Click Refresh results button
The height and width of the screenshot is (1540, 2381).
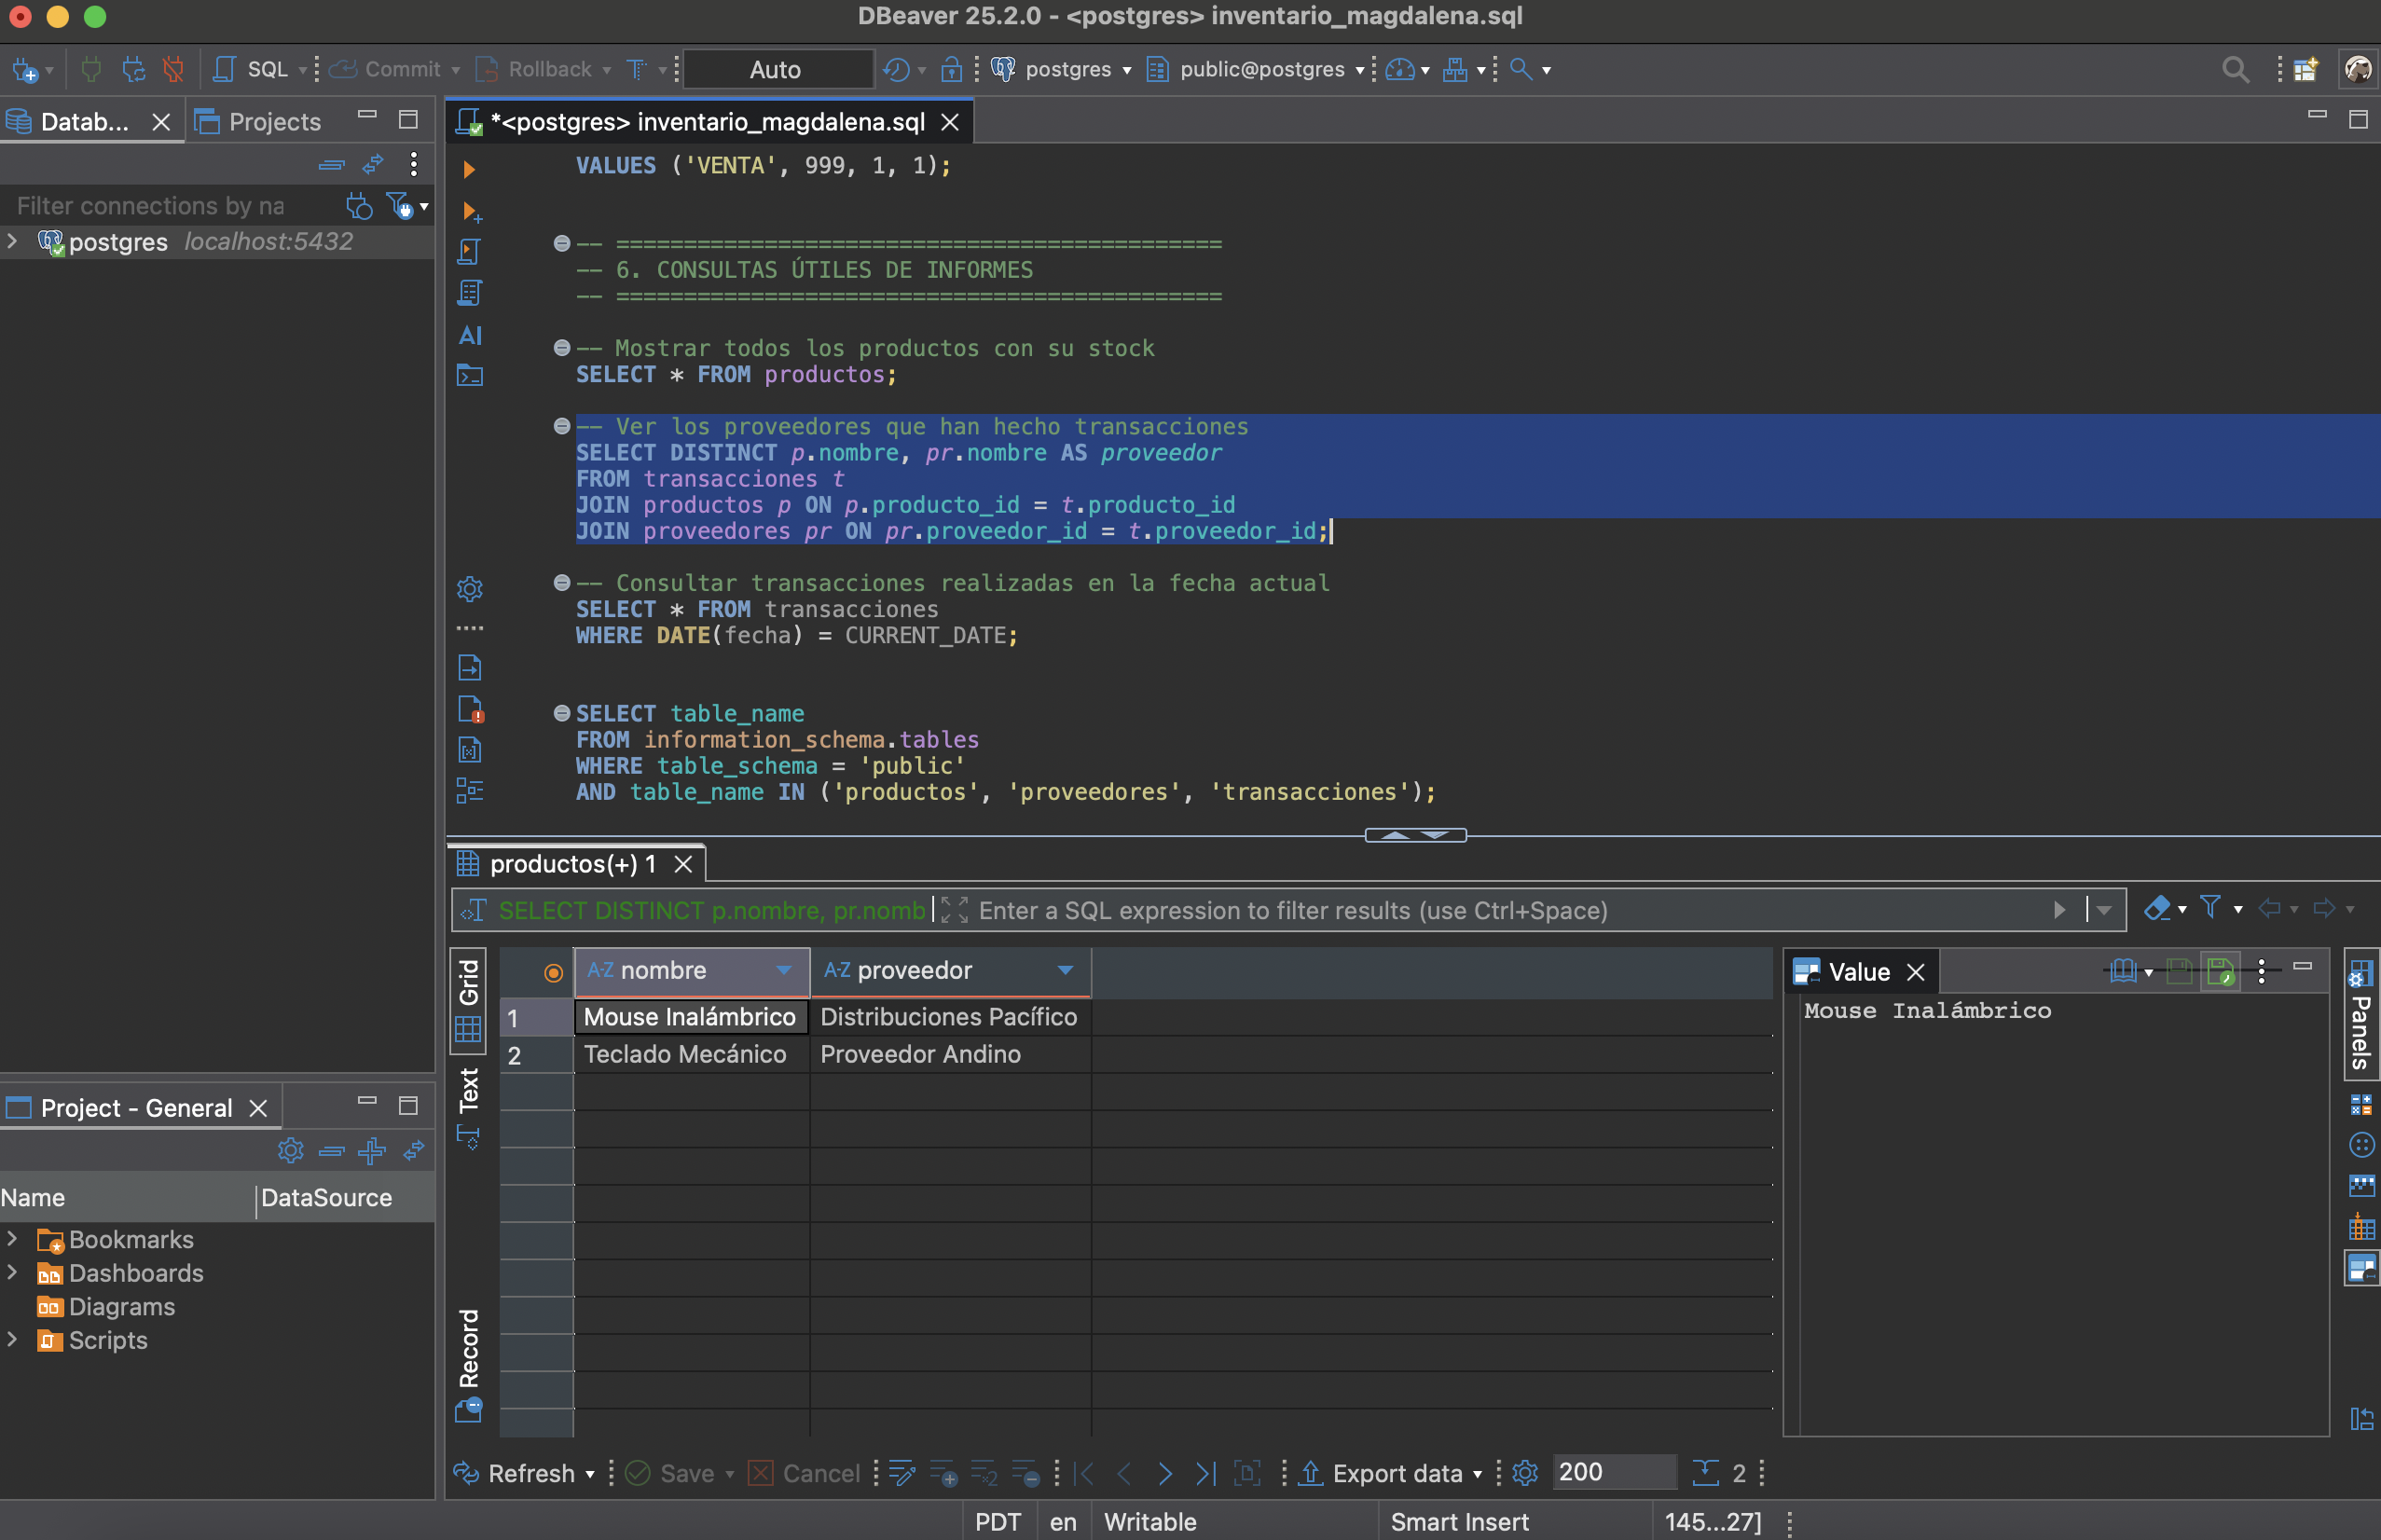[515, 1473]
